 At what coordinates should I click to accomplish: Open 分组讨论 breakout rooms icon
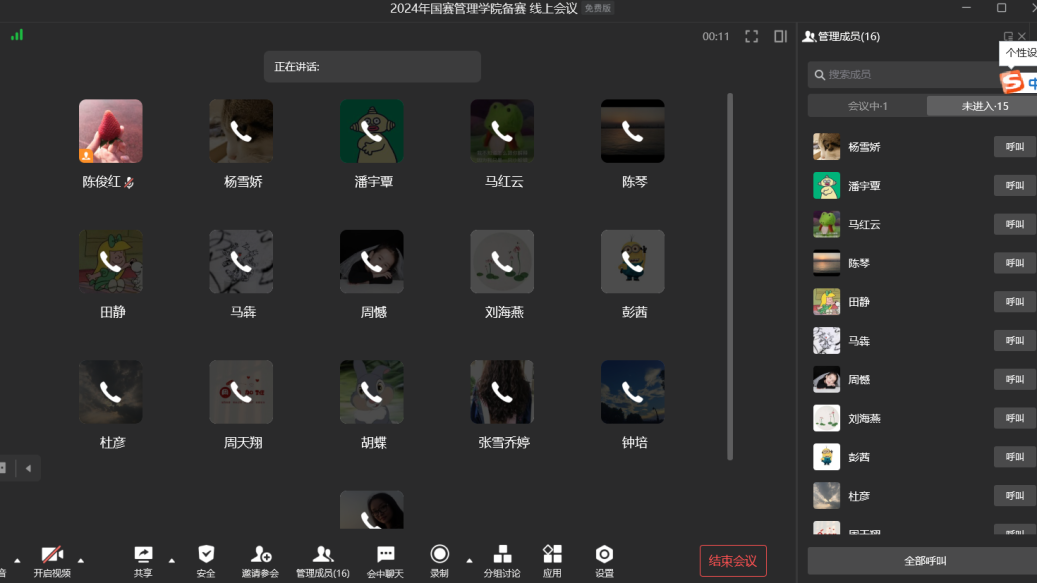[x=502, y=555]
